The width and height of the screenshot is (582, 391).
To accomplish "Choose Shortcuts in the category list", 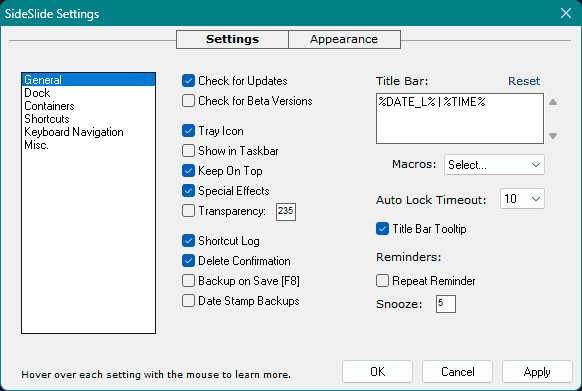I will tap(88, 119).
